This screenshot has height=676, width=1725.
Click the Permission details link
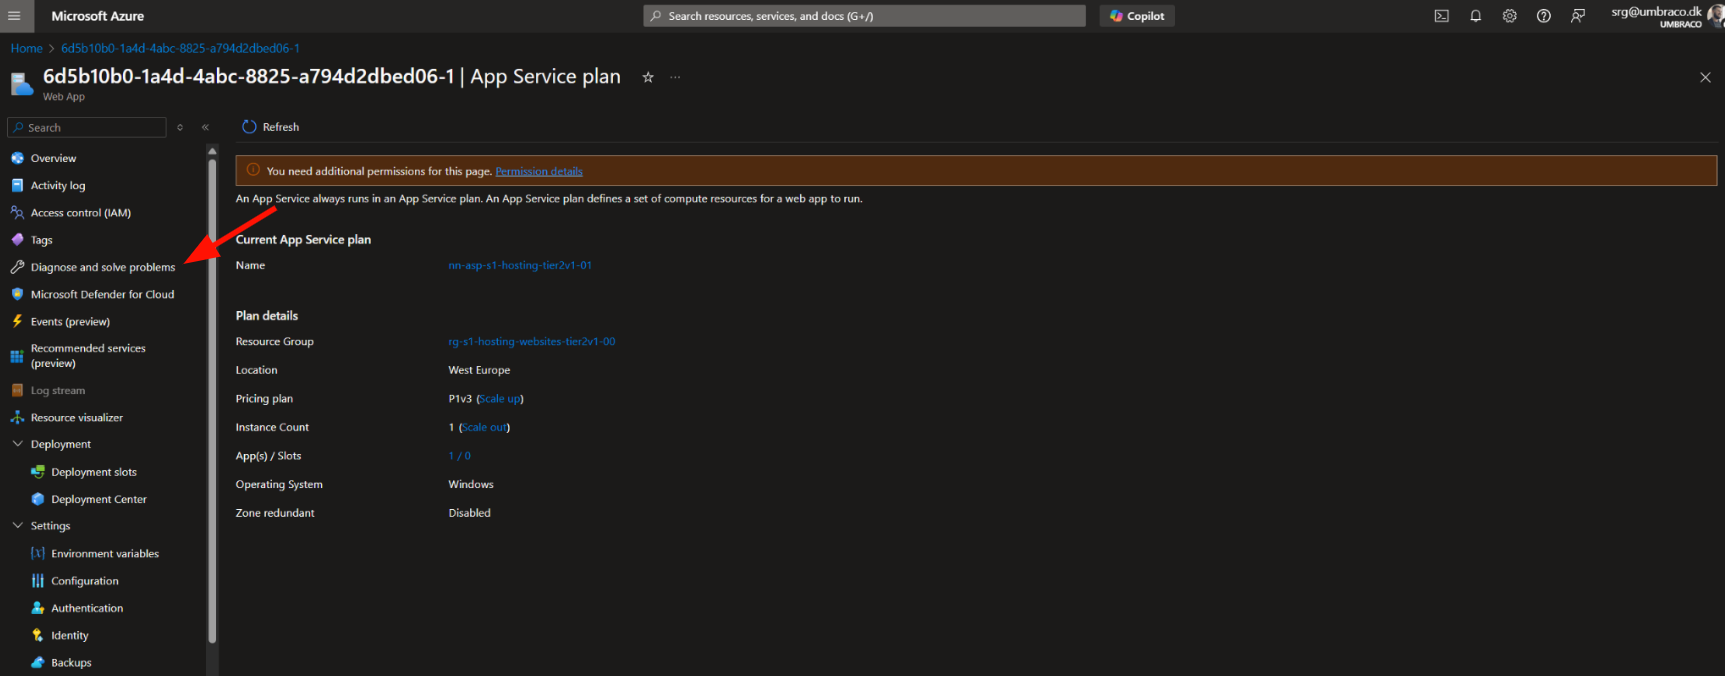[538, 171]
